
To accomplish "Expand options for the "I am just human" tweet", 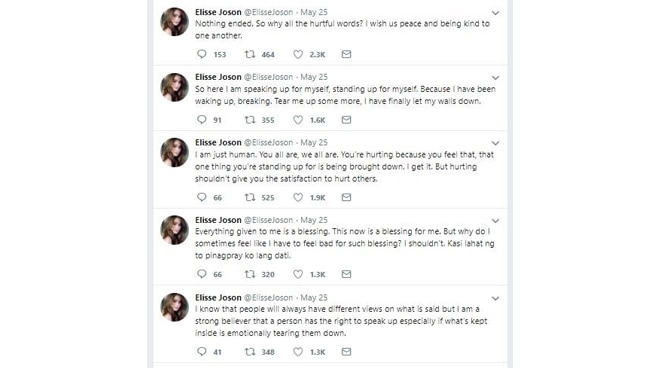I will [x=495, y=143].
